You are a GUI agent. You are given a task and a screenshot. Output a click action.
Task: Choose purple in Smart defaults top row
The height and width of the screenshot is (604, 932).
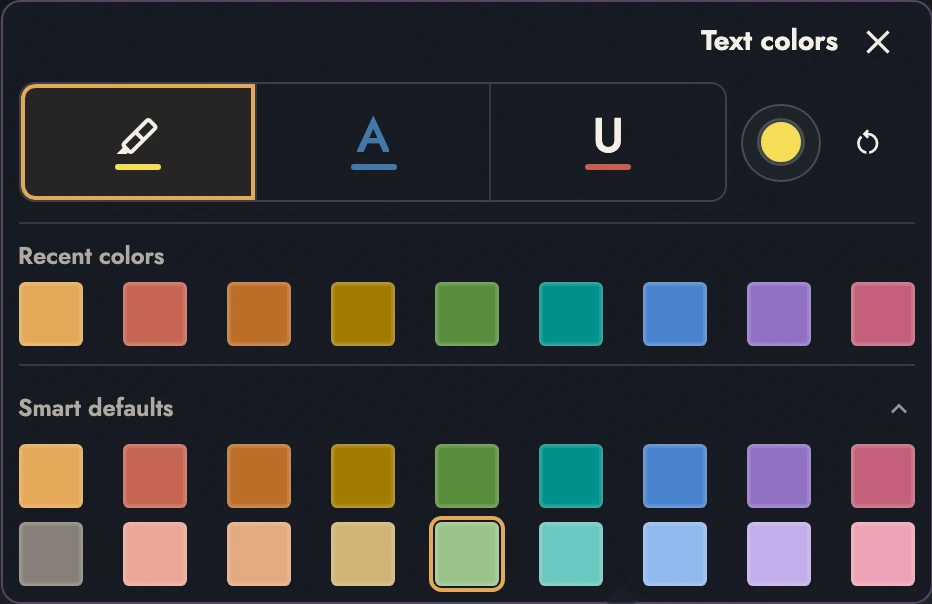779,476
